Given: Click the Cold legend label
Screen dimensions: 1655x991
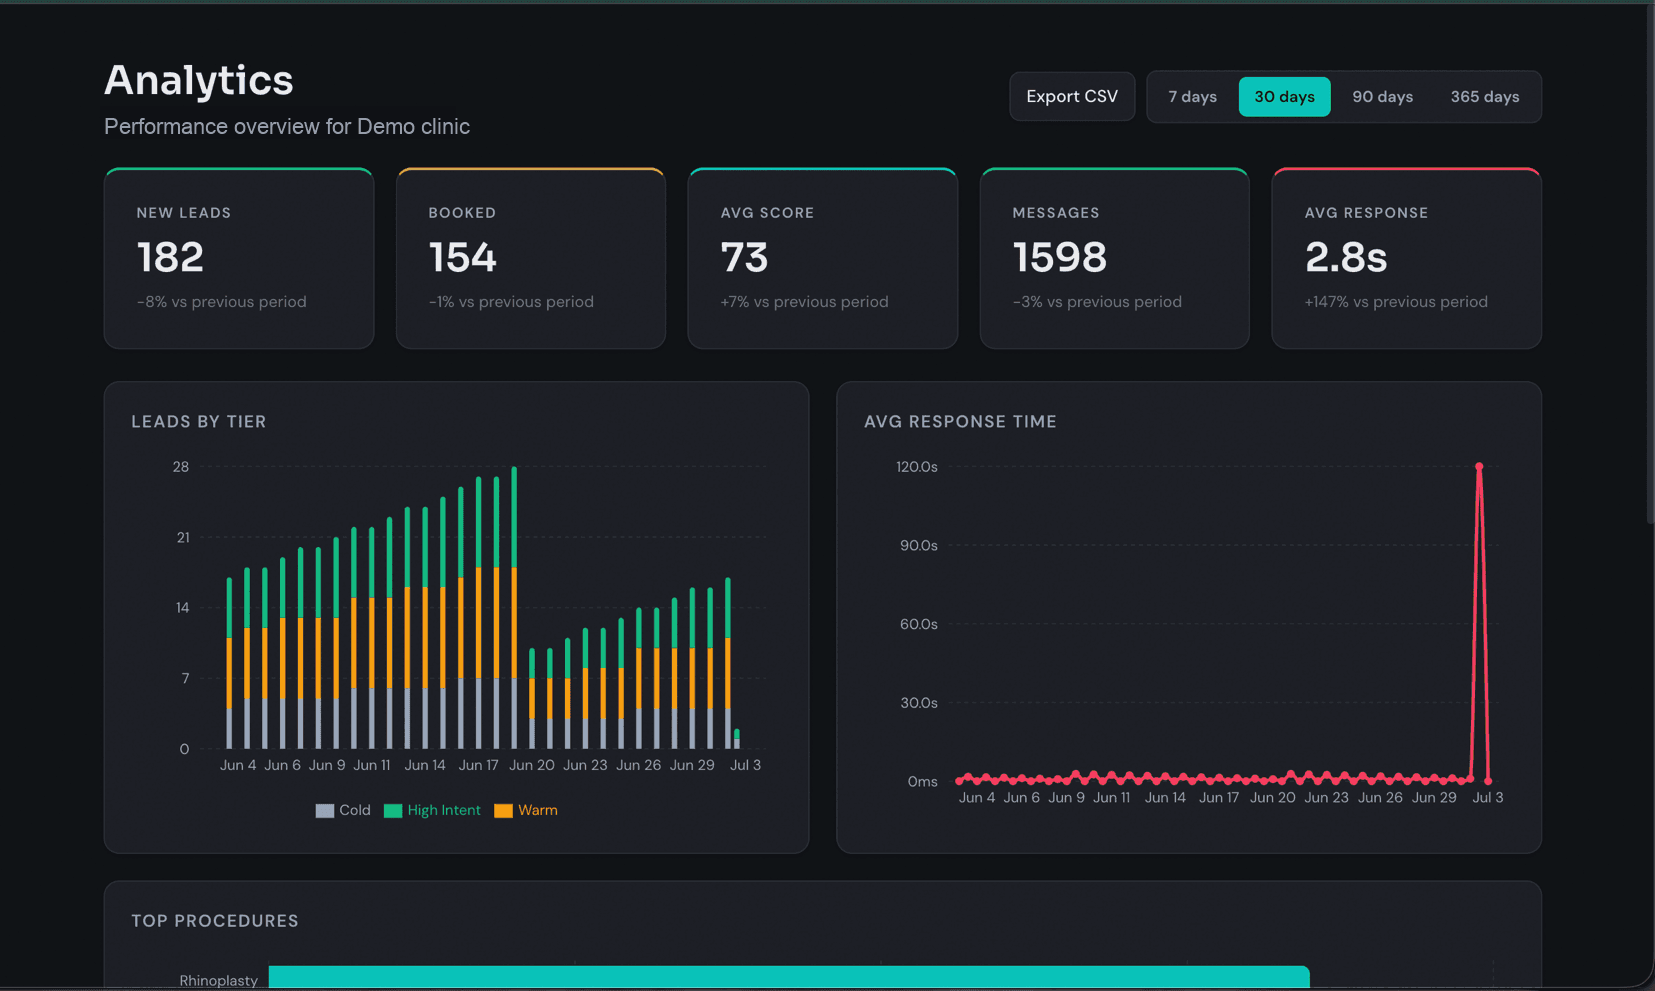Looking at the screenshot, I should click(355, 811).
